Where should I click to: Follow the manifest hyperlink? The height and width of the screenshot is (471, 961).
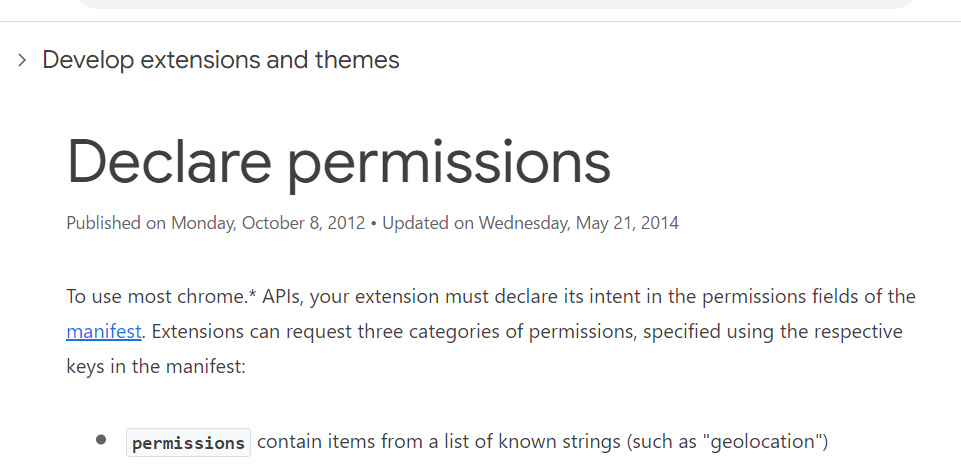click(105, 331)
